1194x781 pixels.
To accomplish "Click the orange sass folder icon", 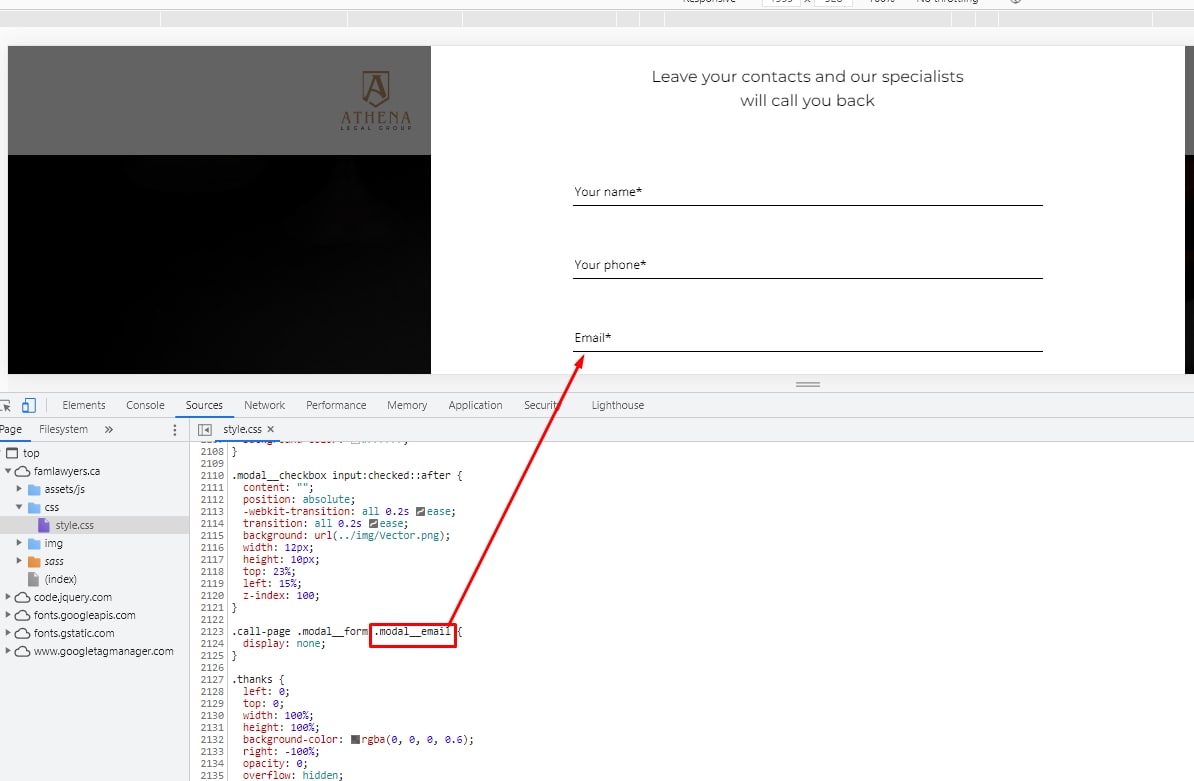I will point(34,562).
